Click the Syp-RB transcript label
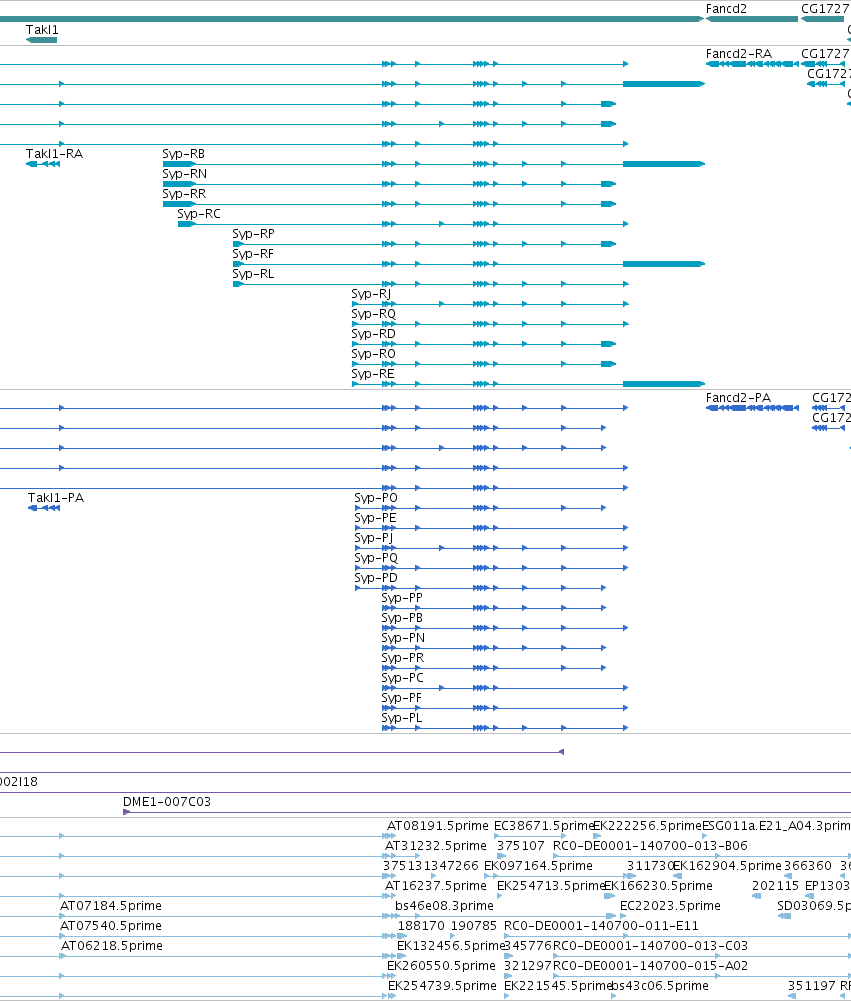 183,154
